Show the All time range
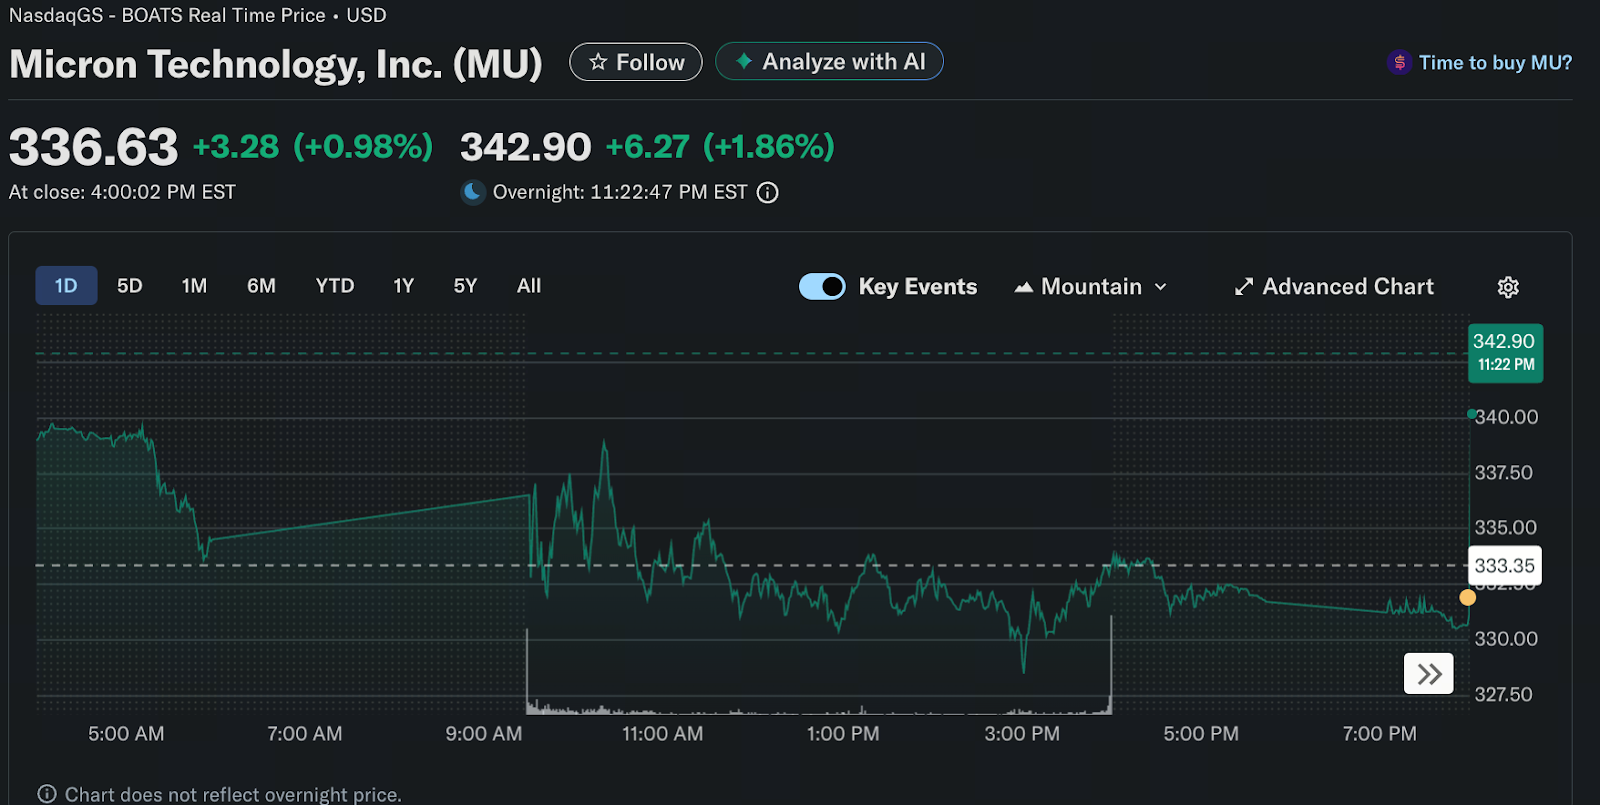1600x805 pixels. point(529,286)
